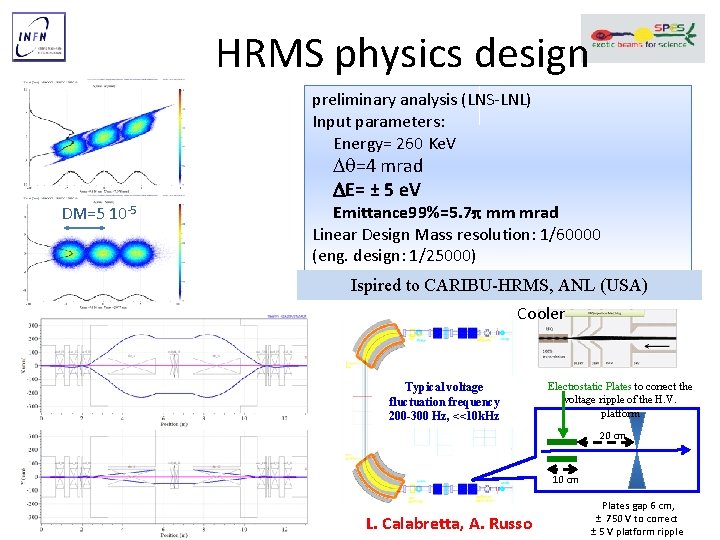This screenshot has width=720, height=540.
Task: Click the lower dipole magnet drawing
Action: tap(379, 478)
